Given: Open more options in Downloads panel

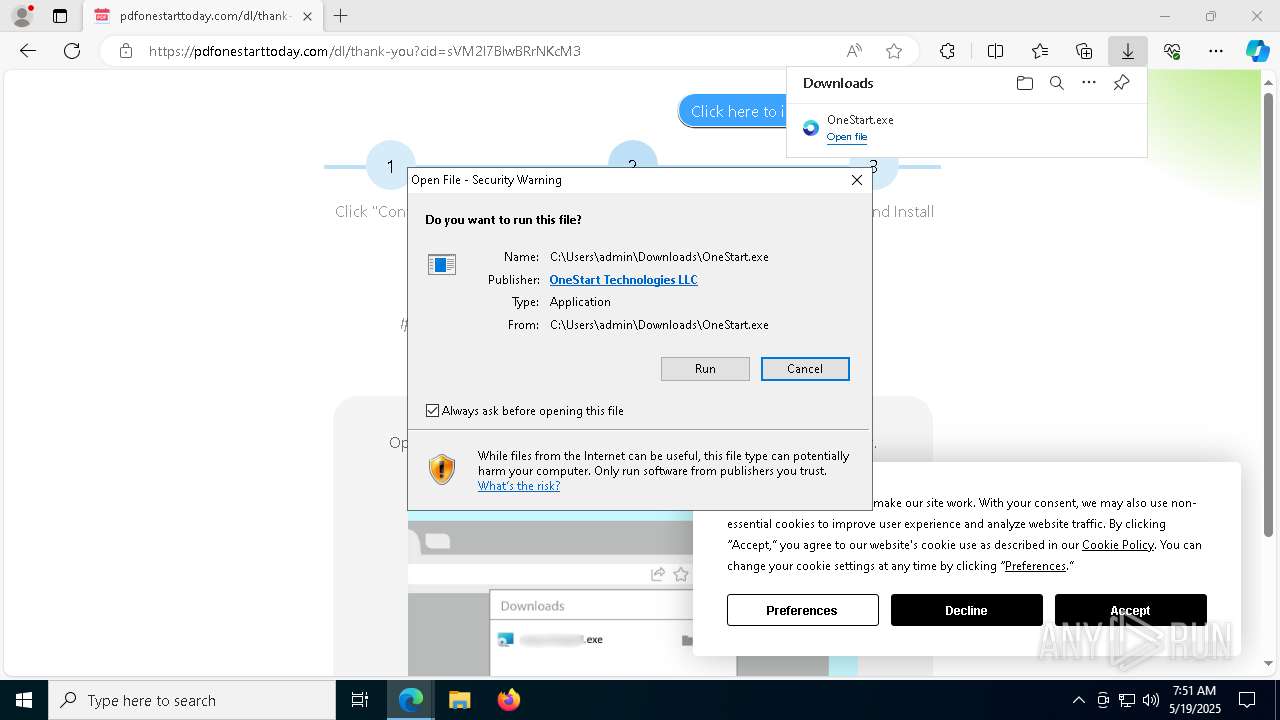Looking at the screenshot, I should [x=1089, y=83].
